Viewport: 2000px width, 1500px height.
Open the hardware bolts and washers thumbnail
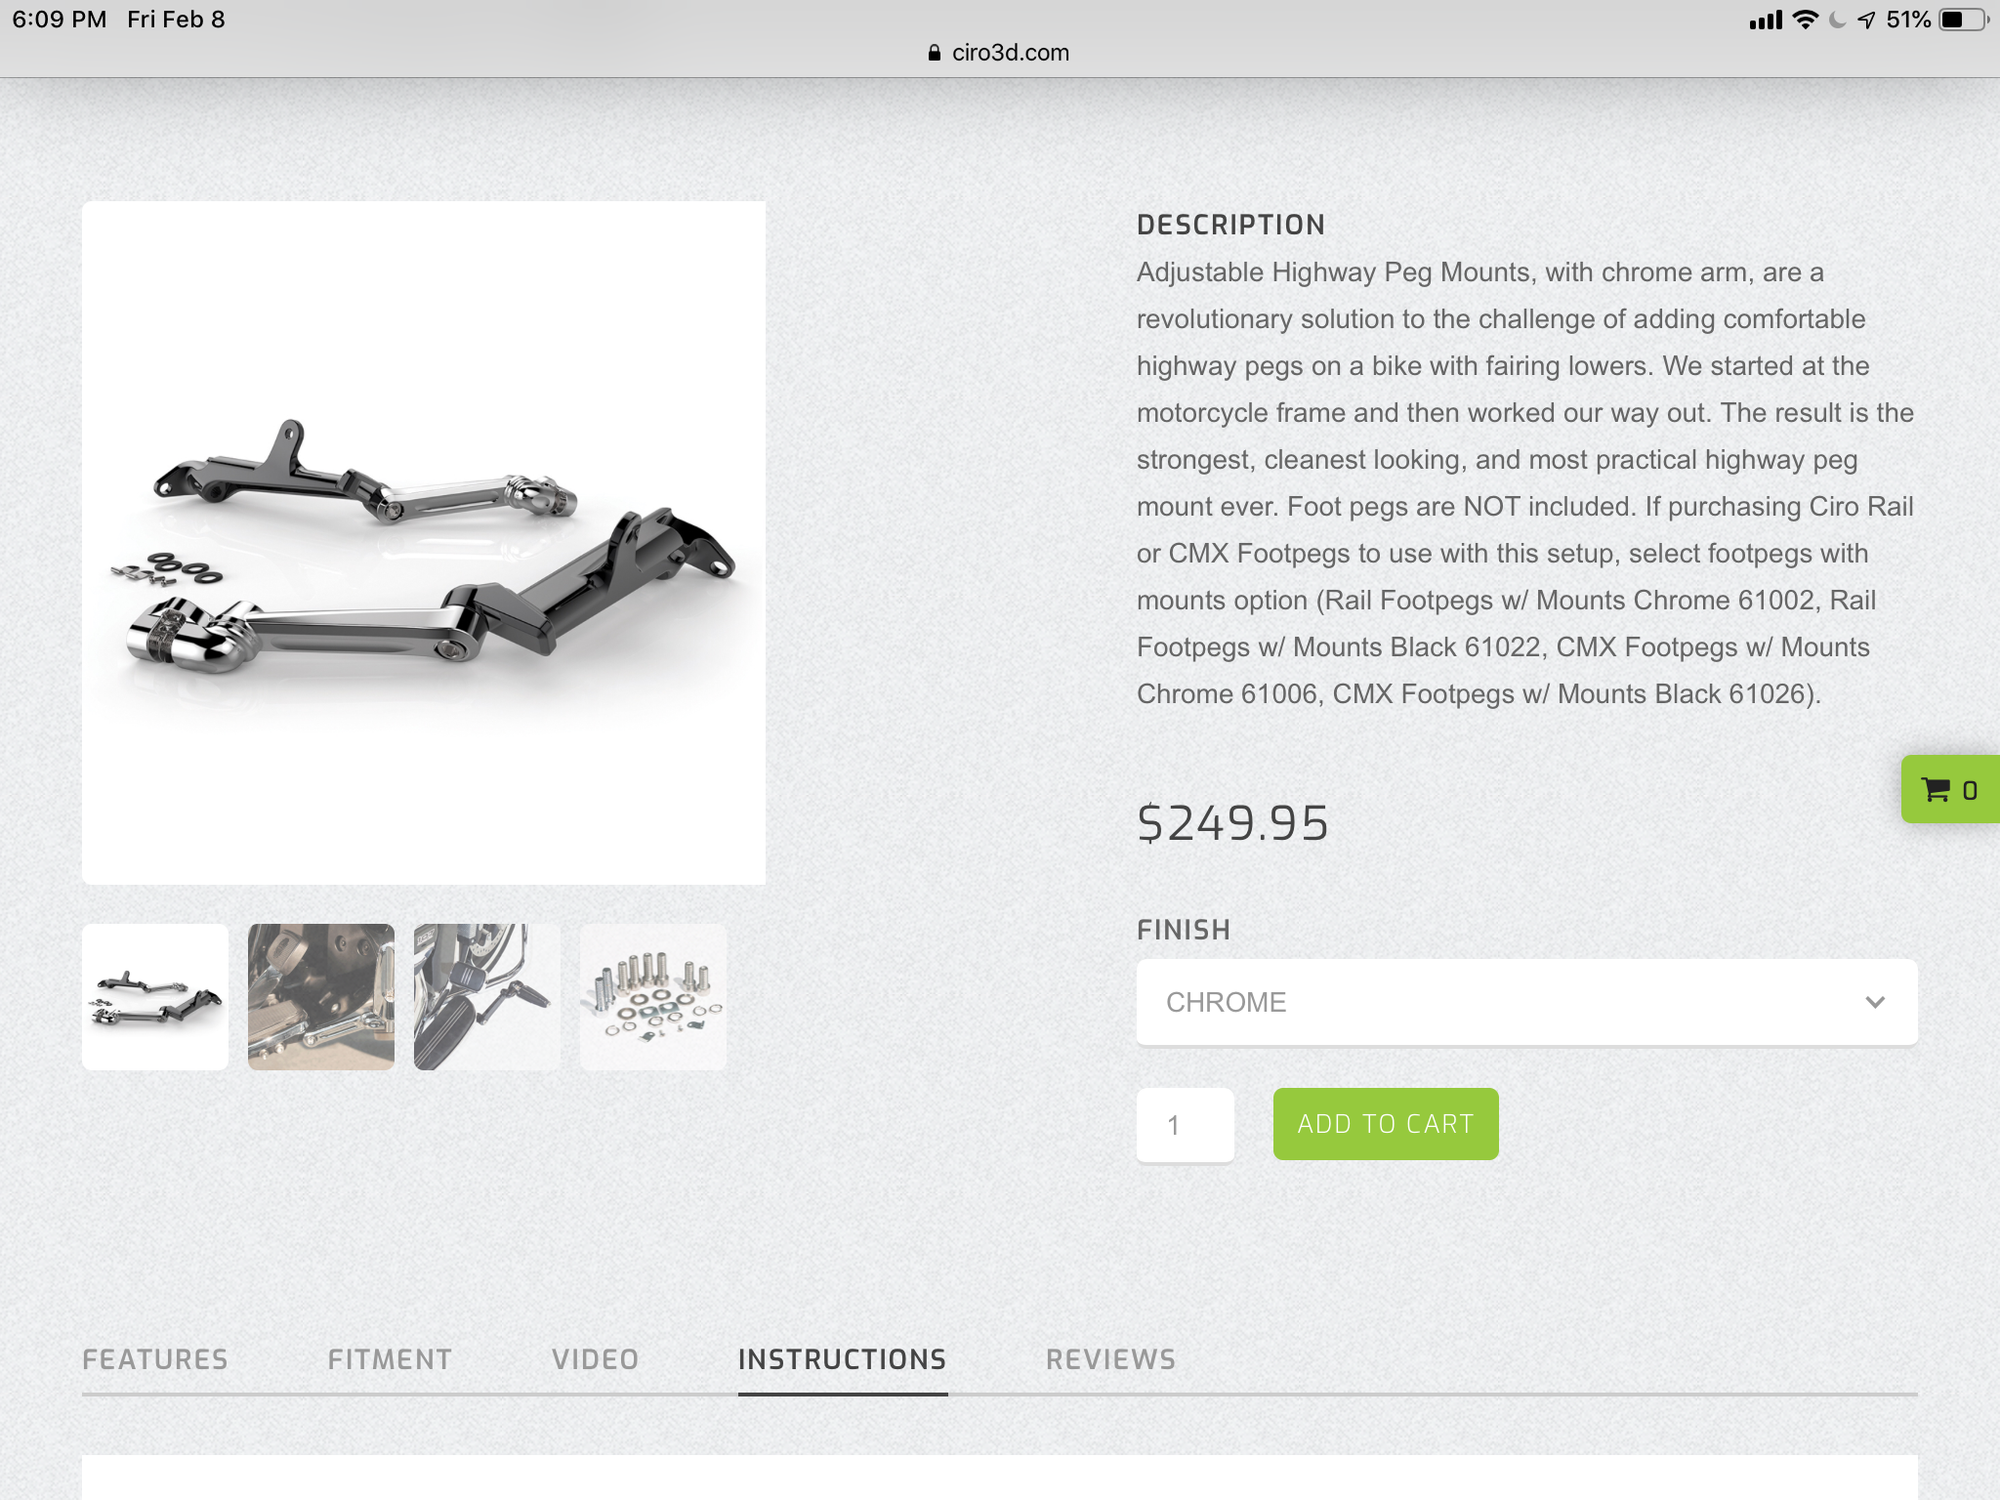tap(653, 997)
